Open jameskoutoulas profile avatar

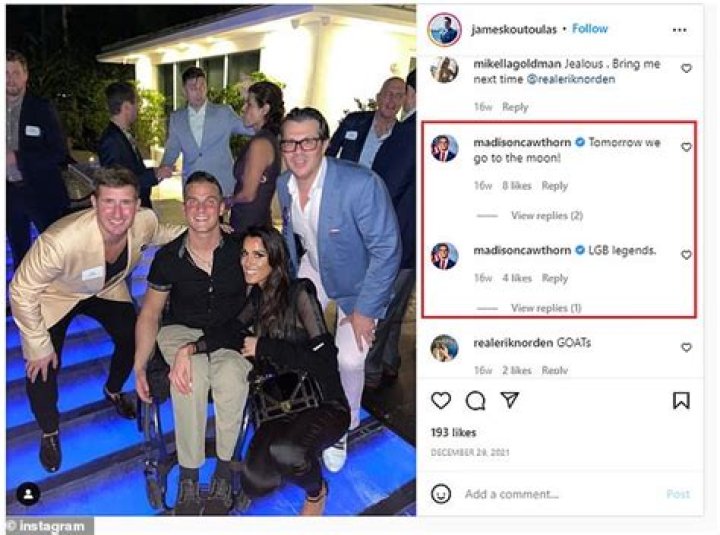(x=445, y=29)
